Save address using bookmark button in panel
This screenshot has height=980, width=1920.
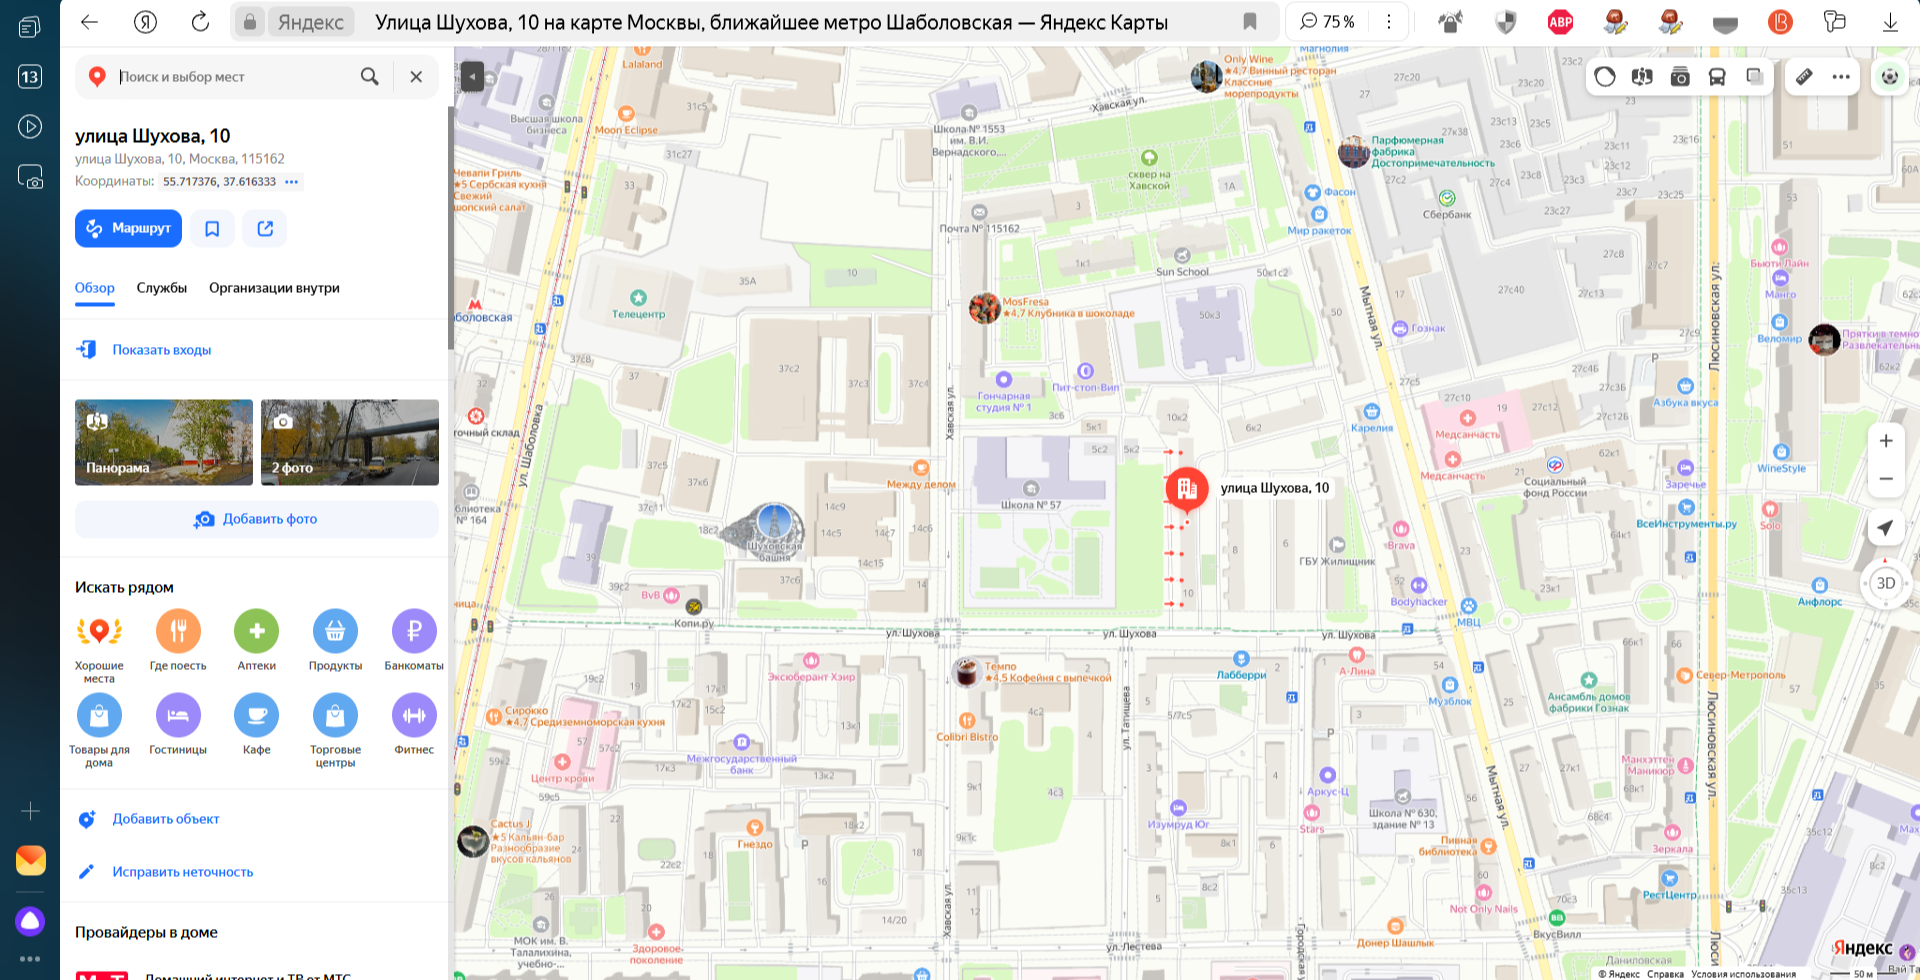[x=212, y=229]
